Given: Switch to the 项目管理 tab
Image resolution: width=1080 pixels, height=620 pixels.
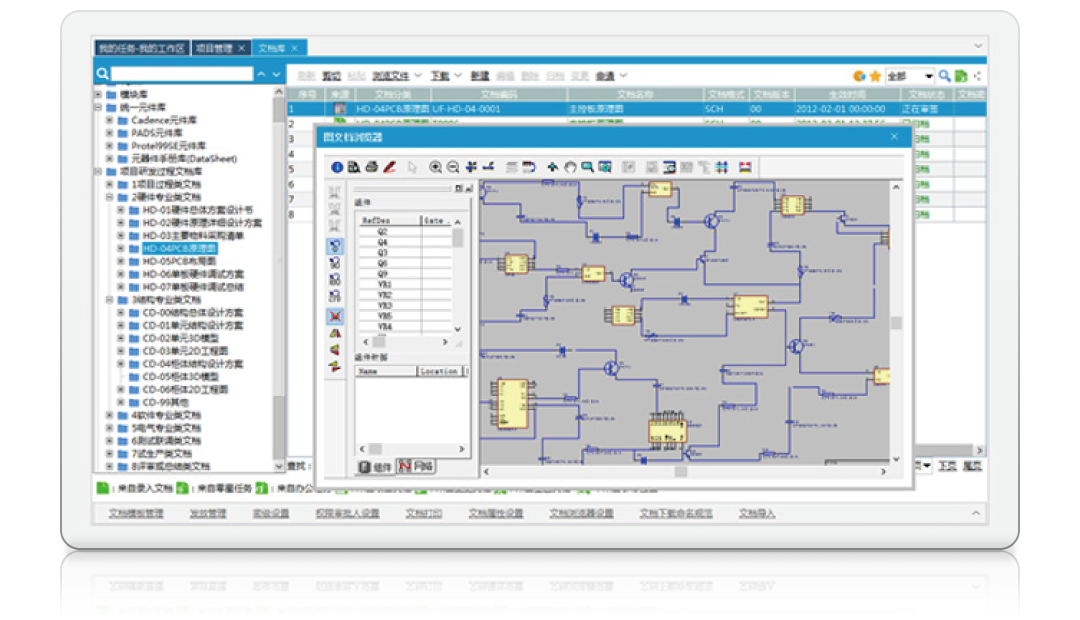Looking at the screenshot, I should (x=215, y=48).
